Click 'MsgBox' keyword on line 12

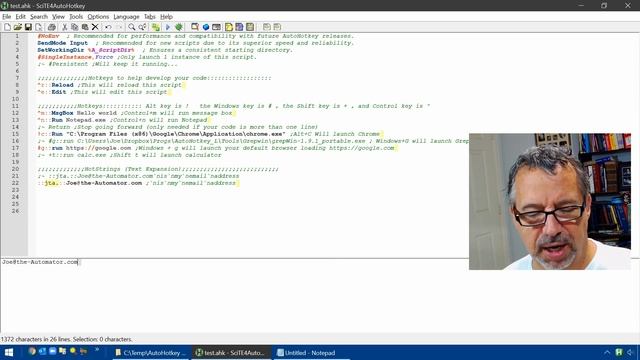click(62, 113)
